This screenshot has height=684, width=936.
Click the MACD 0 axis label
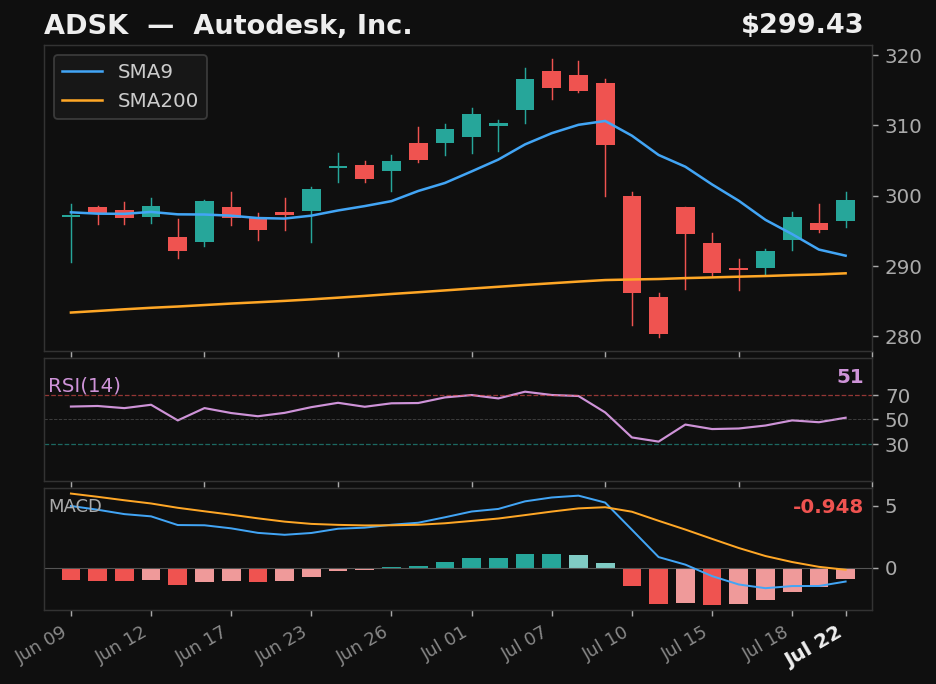(891, 569)
